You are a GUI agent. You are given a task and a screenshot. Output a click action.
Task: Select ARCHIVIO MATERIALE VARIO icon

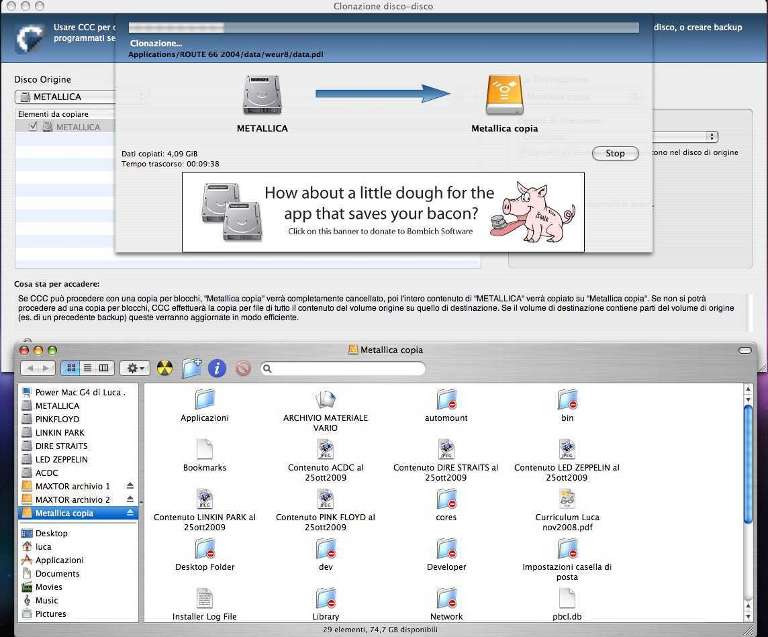pos(325,400)
